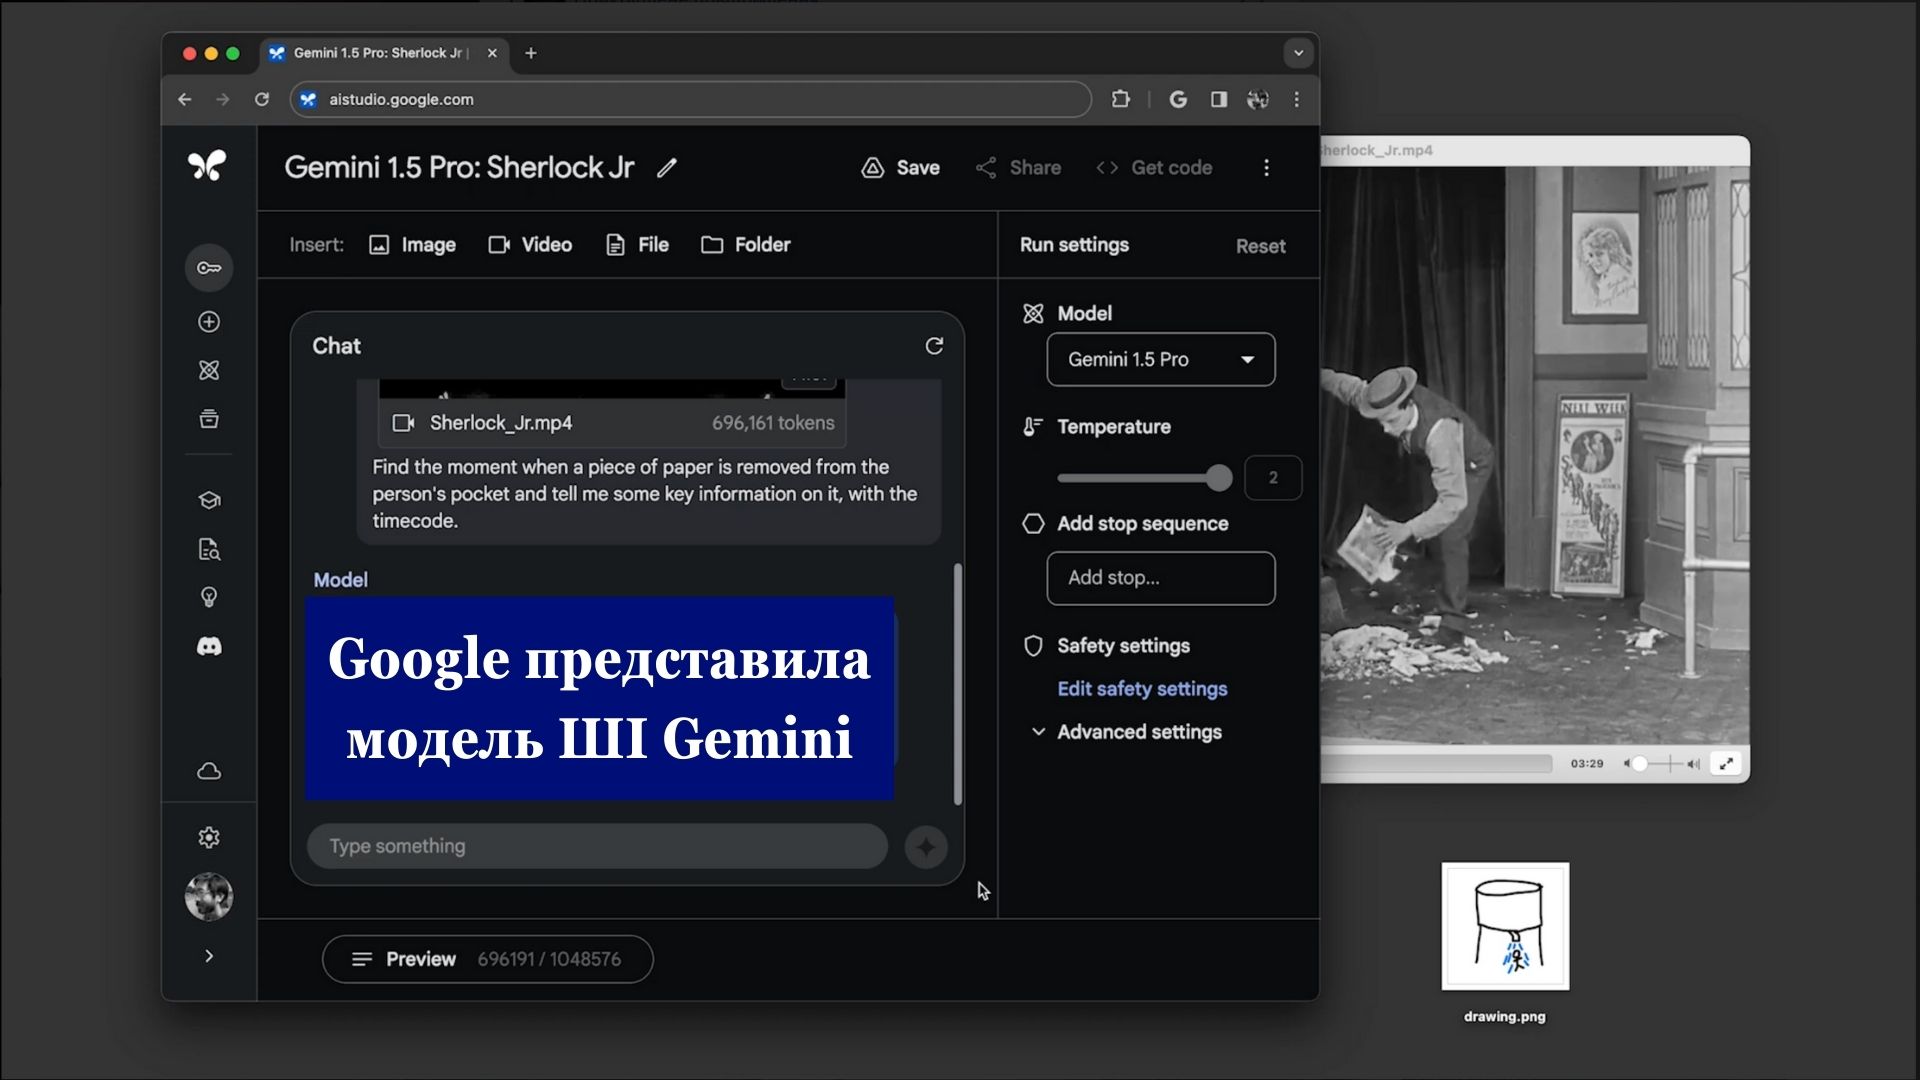1920x1080 pixels.
Task: Go forward in the browser
Action: point(223,99)
